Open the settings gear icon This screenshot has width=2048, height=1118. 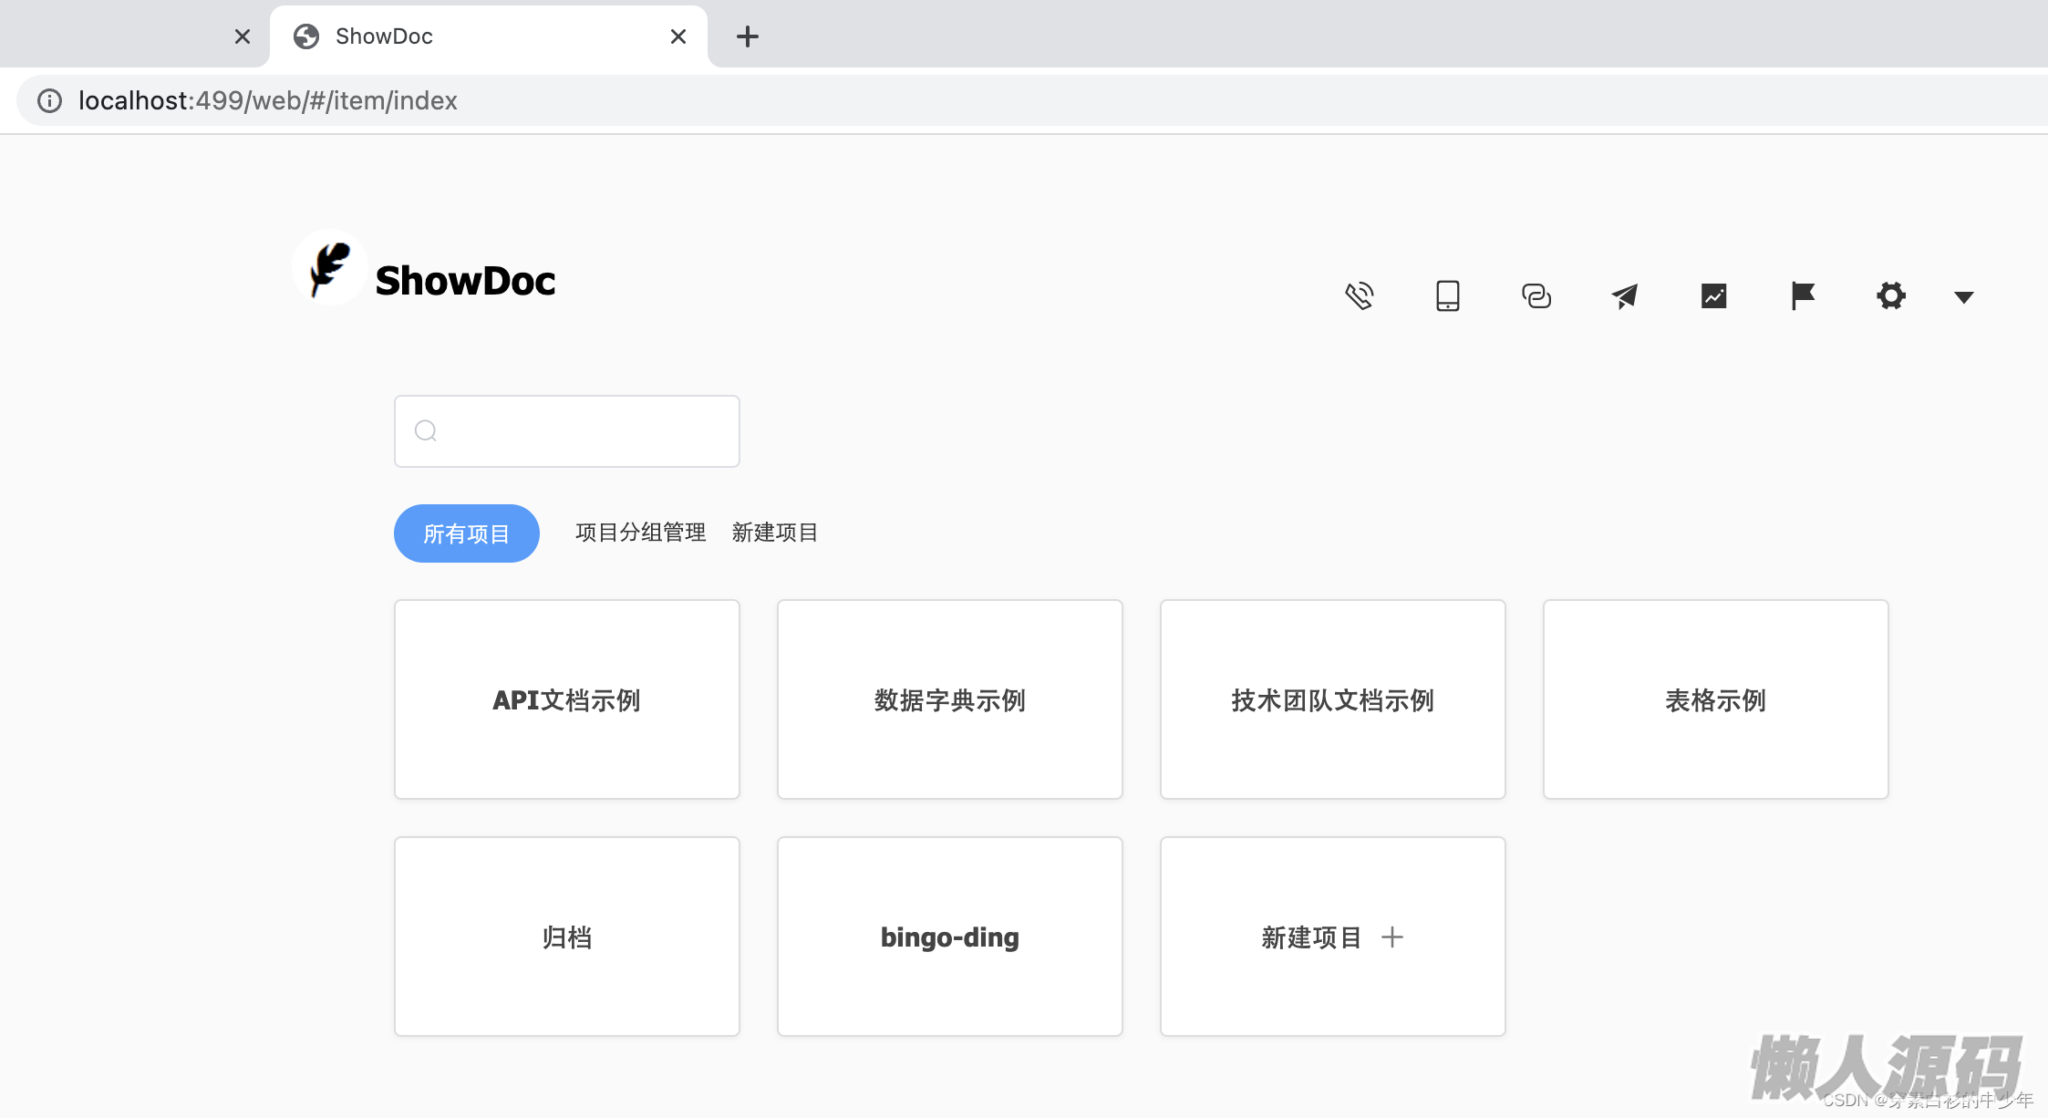(x=1891, y=296)
